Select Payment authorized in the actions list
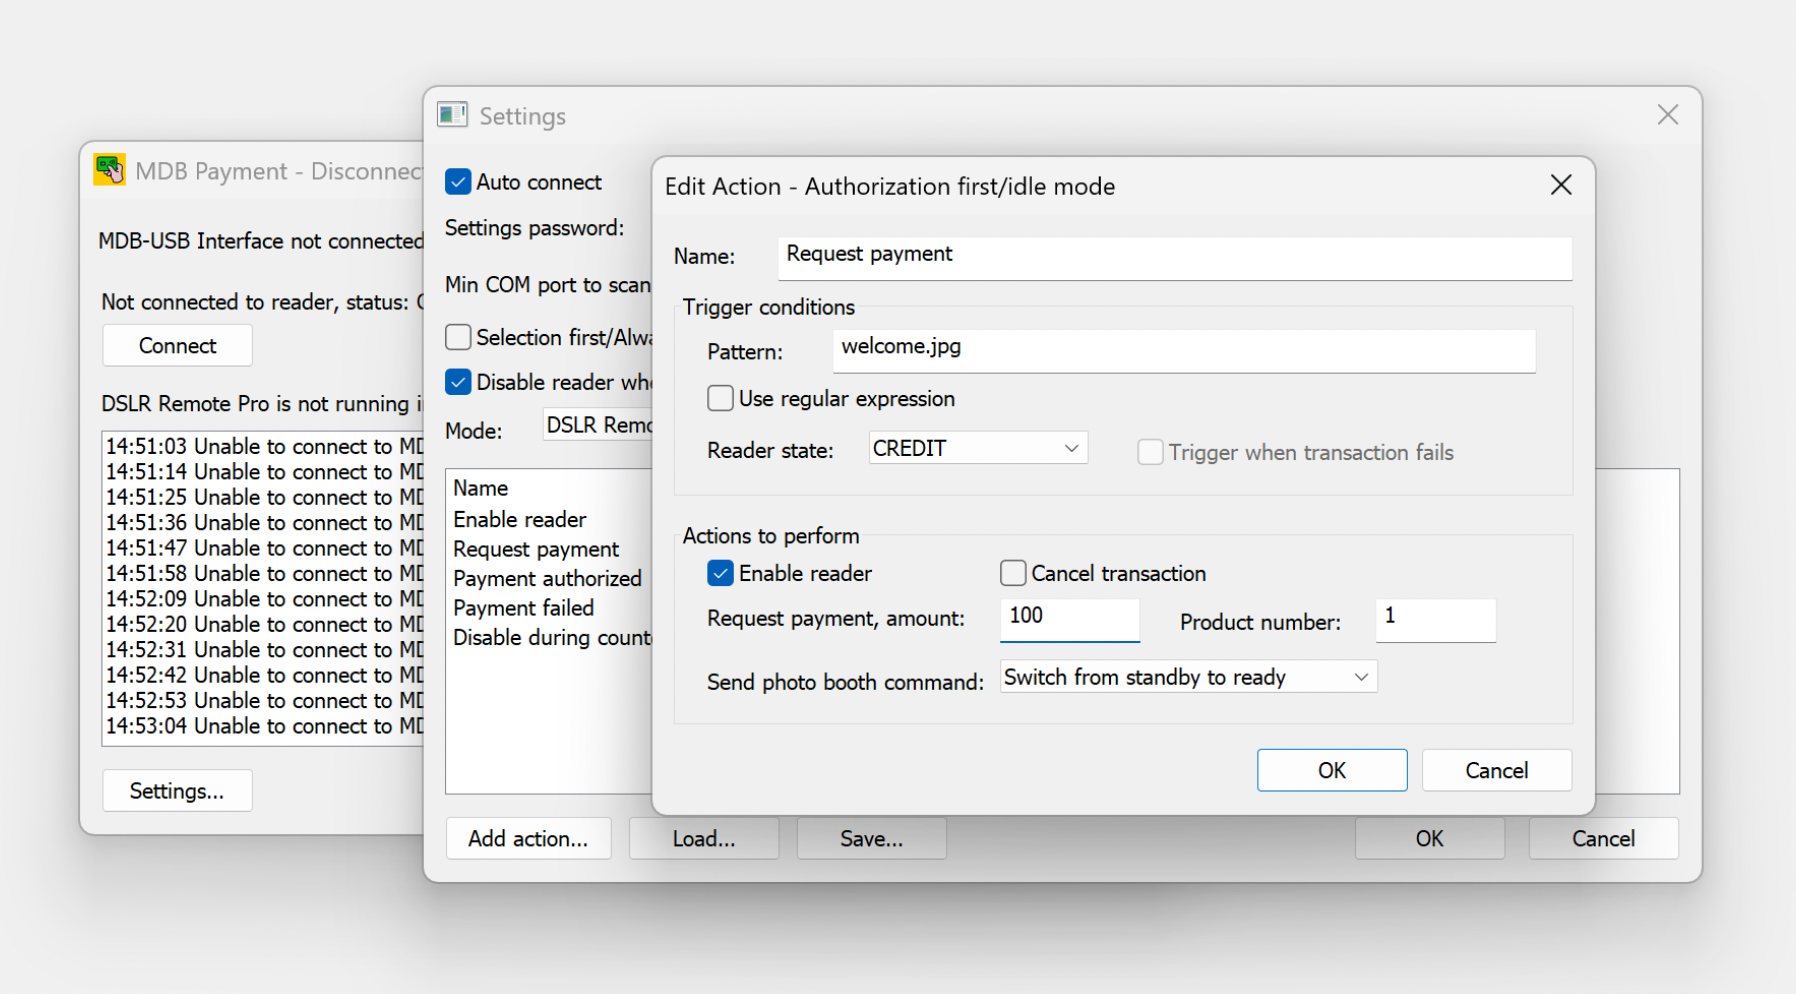Viewport: 1796px width, 994px height. click(x=547, y=578)
